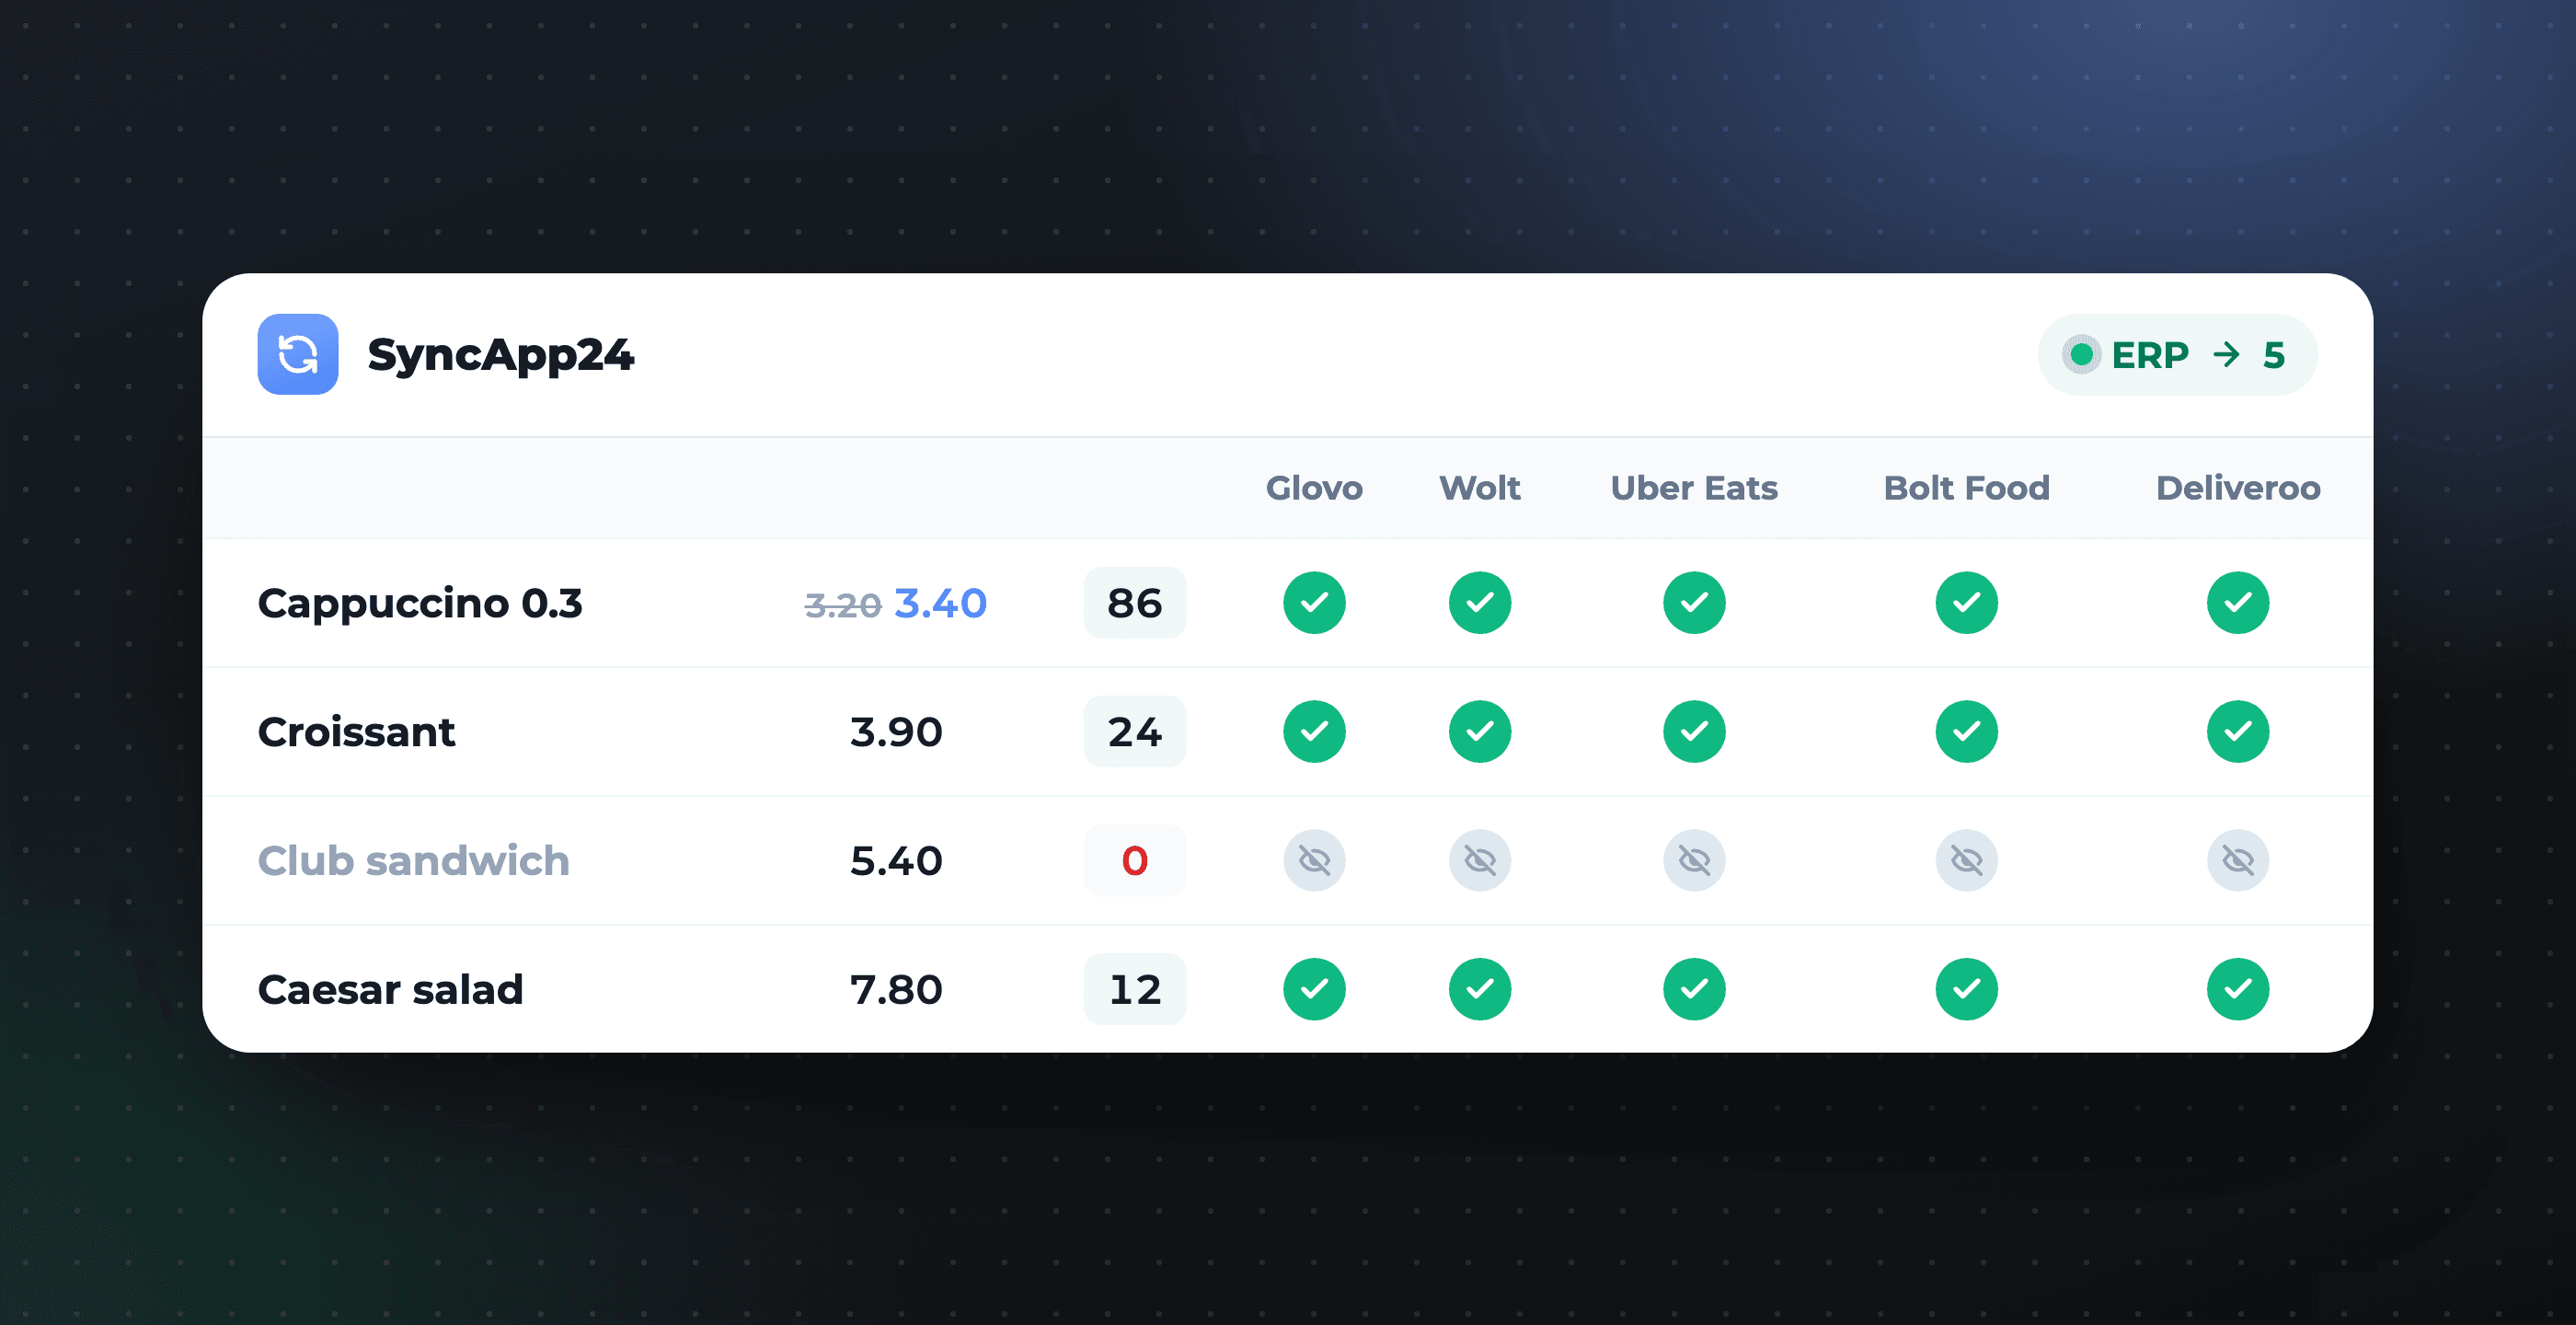2576x1325 pixels.
Task: Toggle Croissant checkmark for Deliveroo
Action: click(2238, 732)
